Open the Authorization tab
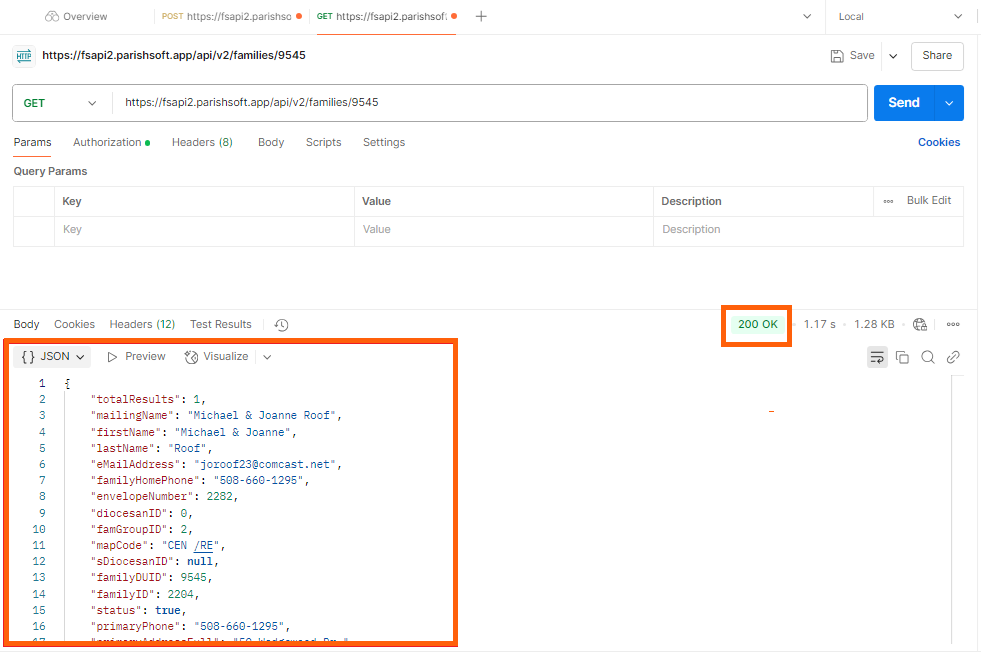Viewport: 981px width, 652px height. [x=111, y=143]
